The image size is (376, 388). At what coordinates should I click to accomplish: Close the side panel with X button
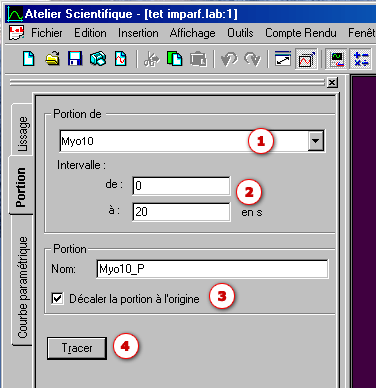[332, 82]
